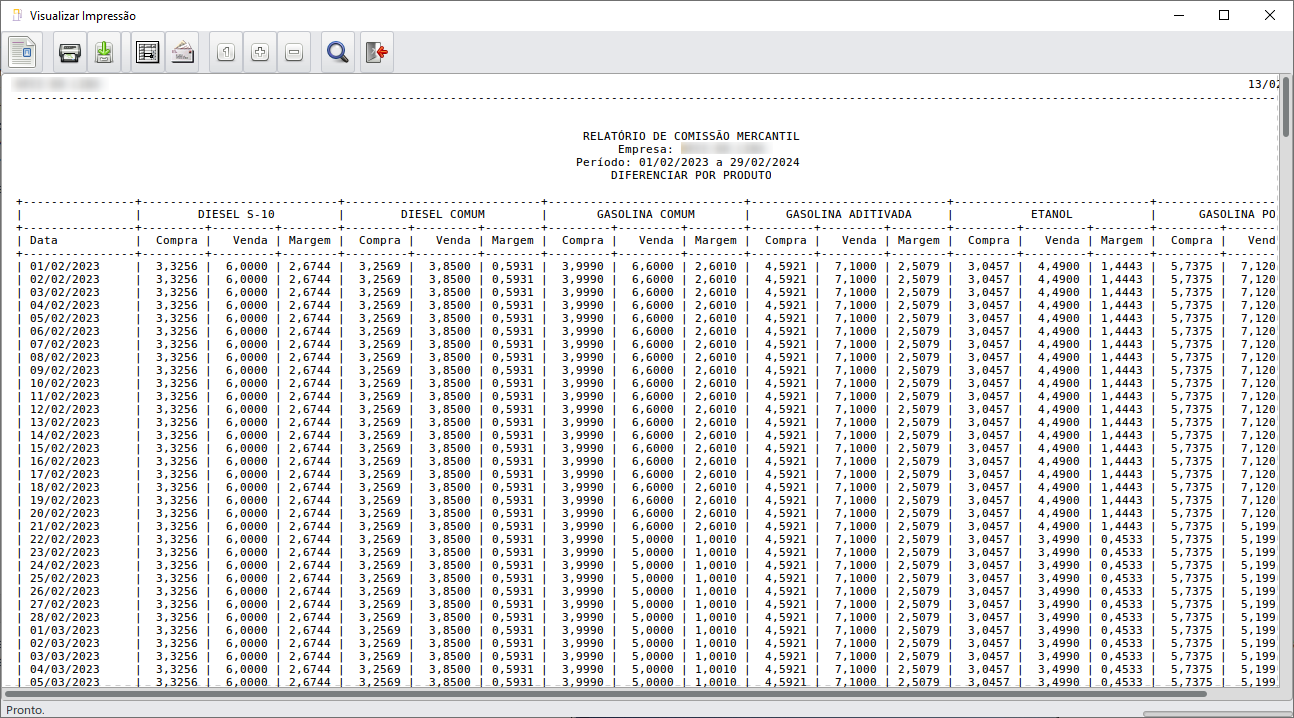The height and width of the screenshot is (718, 1294).
Task: Reset zoom with the '1' button
Action: 226,53
